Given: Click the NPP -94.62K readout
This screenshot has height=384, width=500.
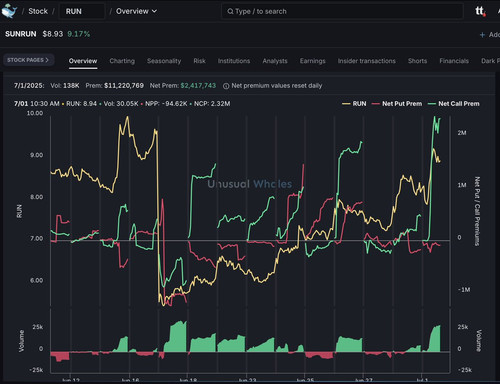Looking at the screenshot, I should point(166,104).
